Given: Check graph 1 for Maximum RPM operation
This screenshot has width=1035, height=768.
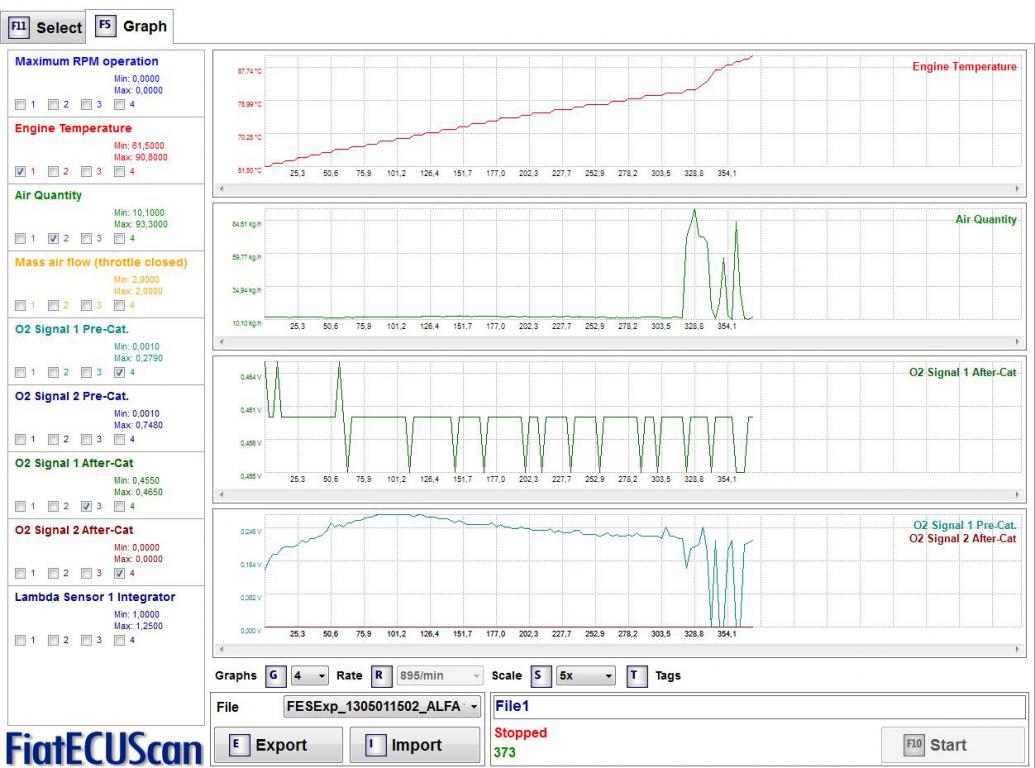Looking at the screenshot, I should [x=20, y=104].
